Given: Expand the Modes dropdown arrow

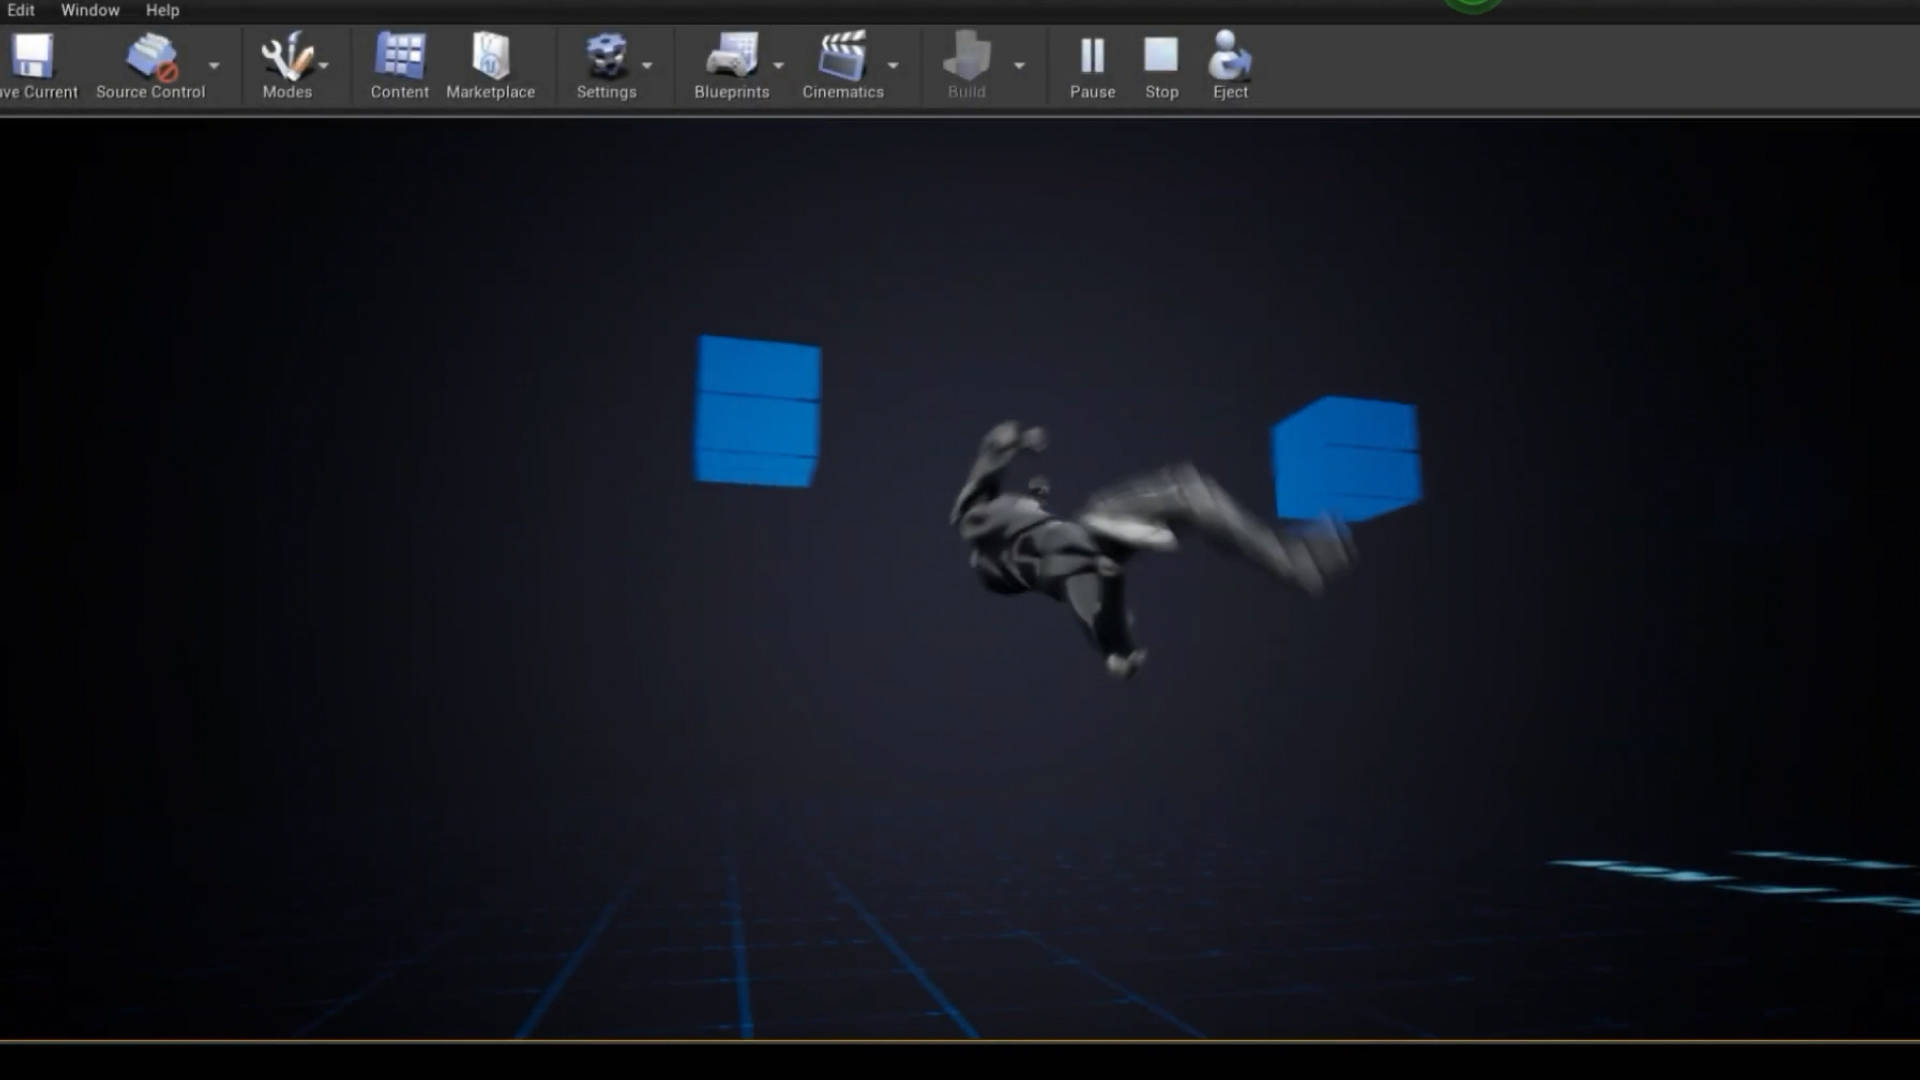Looking at the screenshot, I should tap(324, 65).
